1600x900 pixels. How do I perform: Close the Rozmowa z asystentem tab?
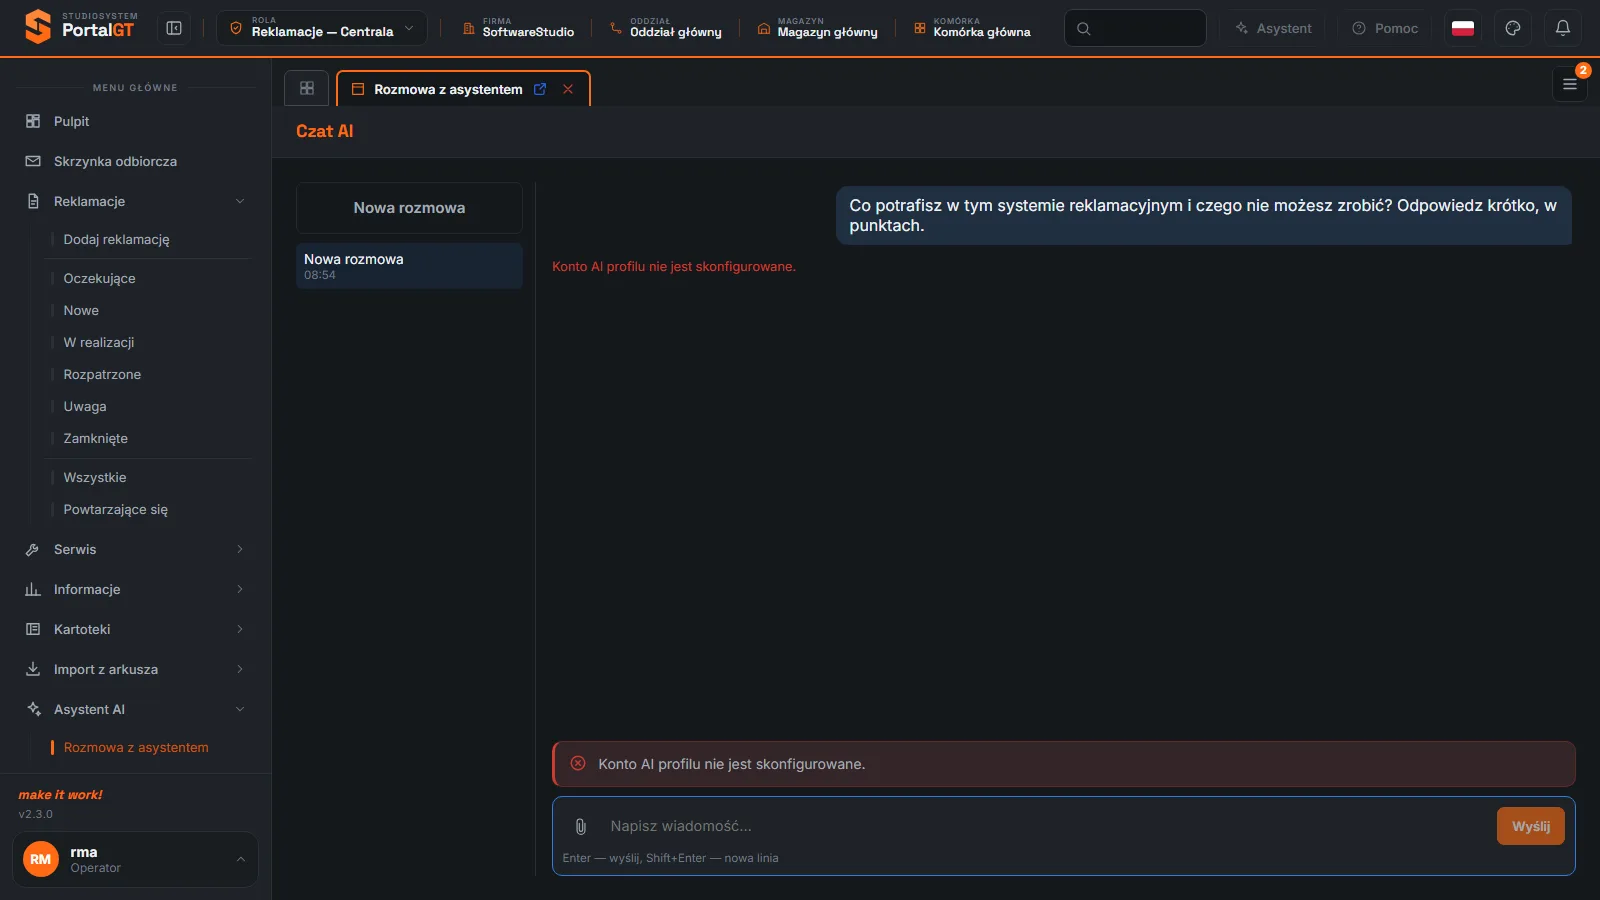tap(568, 89)
